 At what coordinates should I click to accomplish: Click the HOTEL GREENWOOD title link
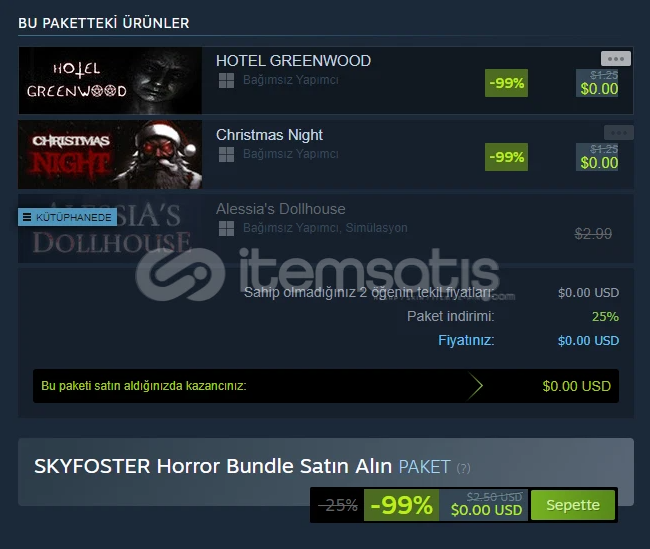[x=293, y=61]
